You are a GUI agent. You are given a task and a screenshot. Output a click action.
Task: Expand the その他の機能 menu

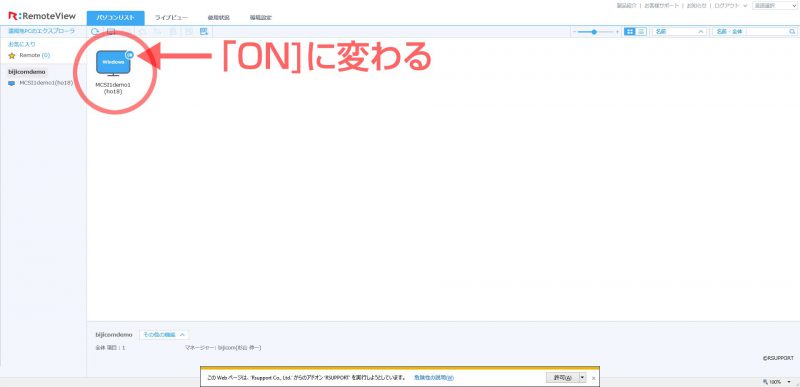pyautogui.click(x=164, y=335)
